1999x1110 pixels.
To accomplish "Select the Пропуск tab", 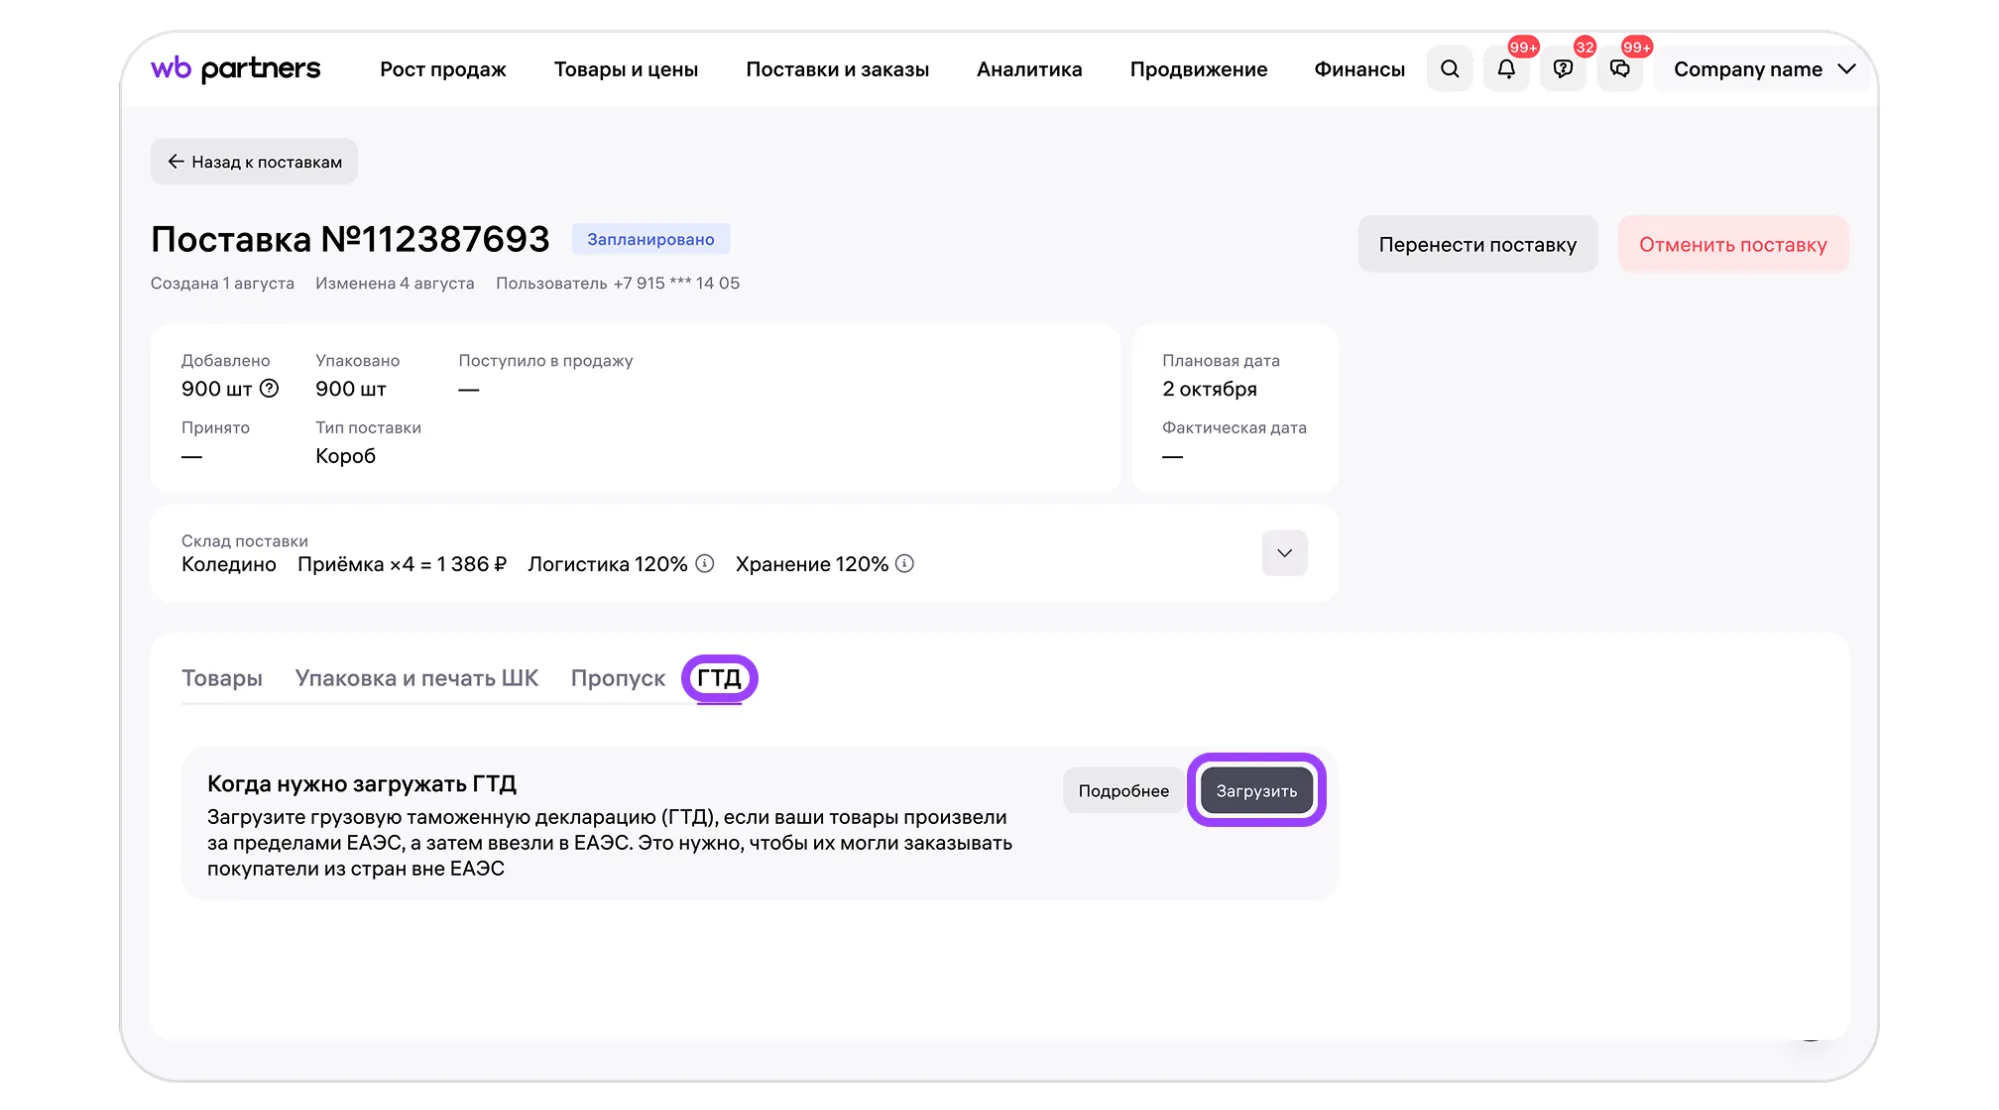I will [x=617, y=678].
